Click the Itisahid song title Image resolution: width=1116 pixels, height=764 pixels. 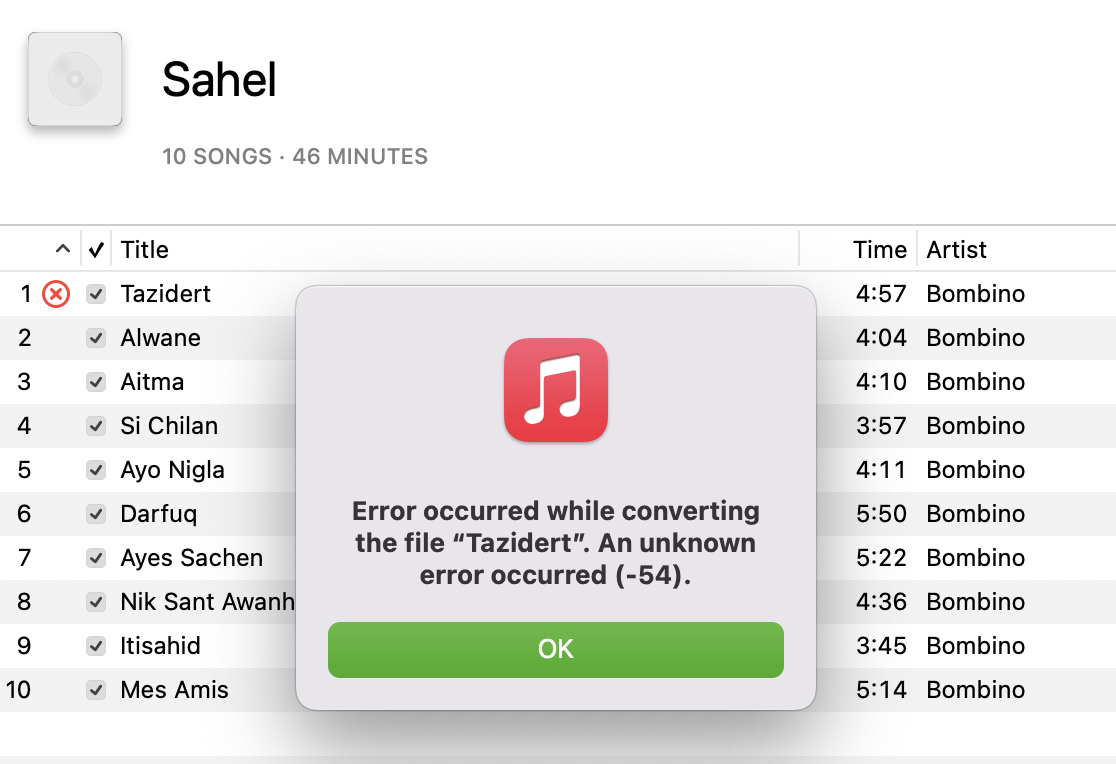tap(160, 646)
